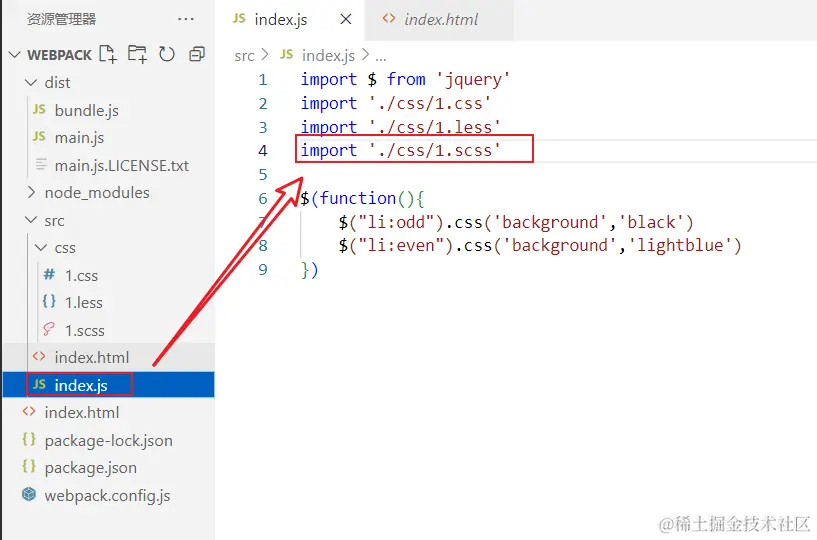Image resolution: width=817 pixels, height=540 pixels.
Task: Click the braces icon beside 1.less
Action: point(49,301)
